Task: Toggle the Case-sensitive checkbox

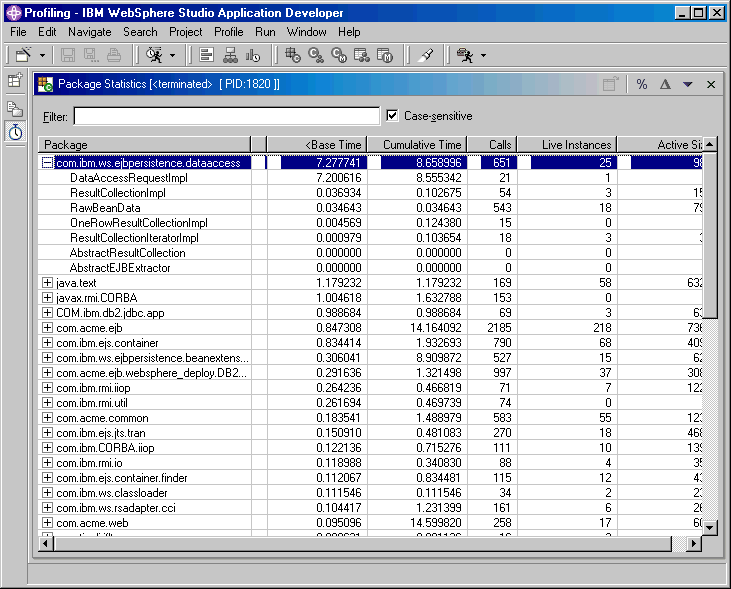Action: click(392, 116)
